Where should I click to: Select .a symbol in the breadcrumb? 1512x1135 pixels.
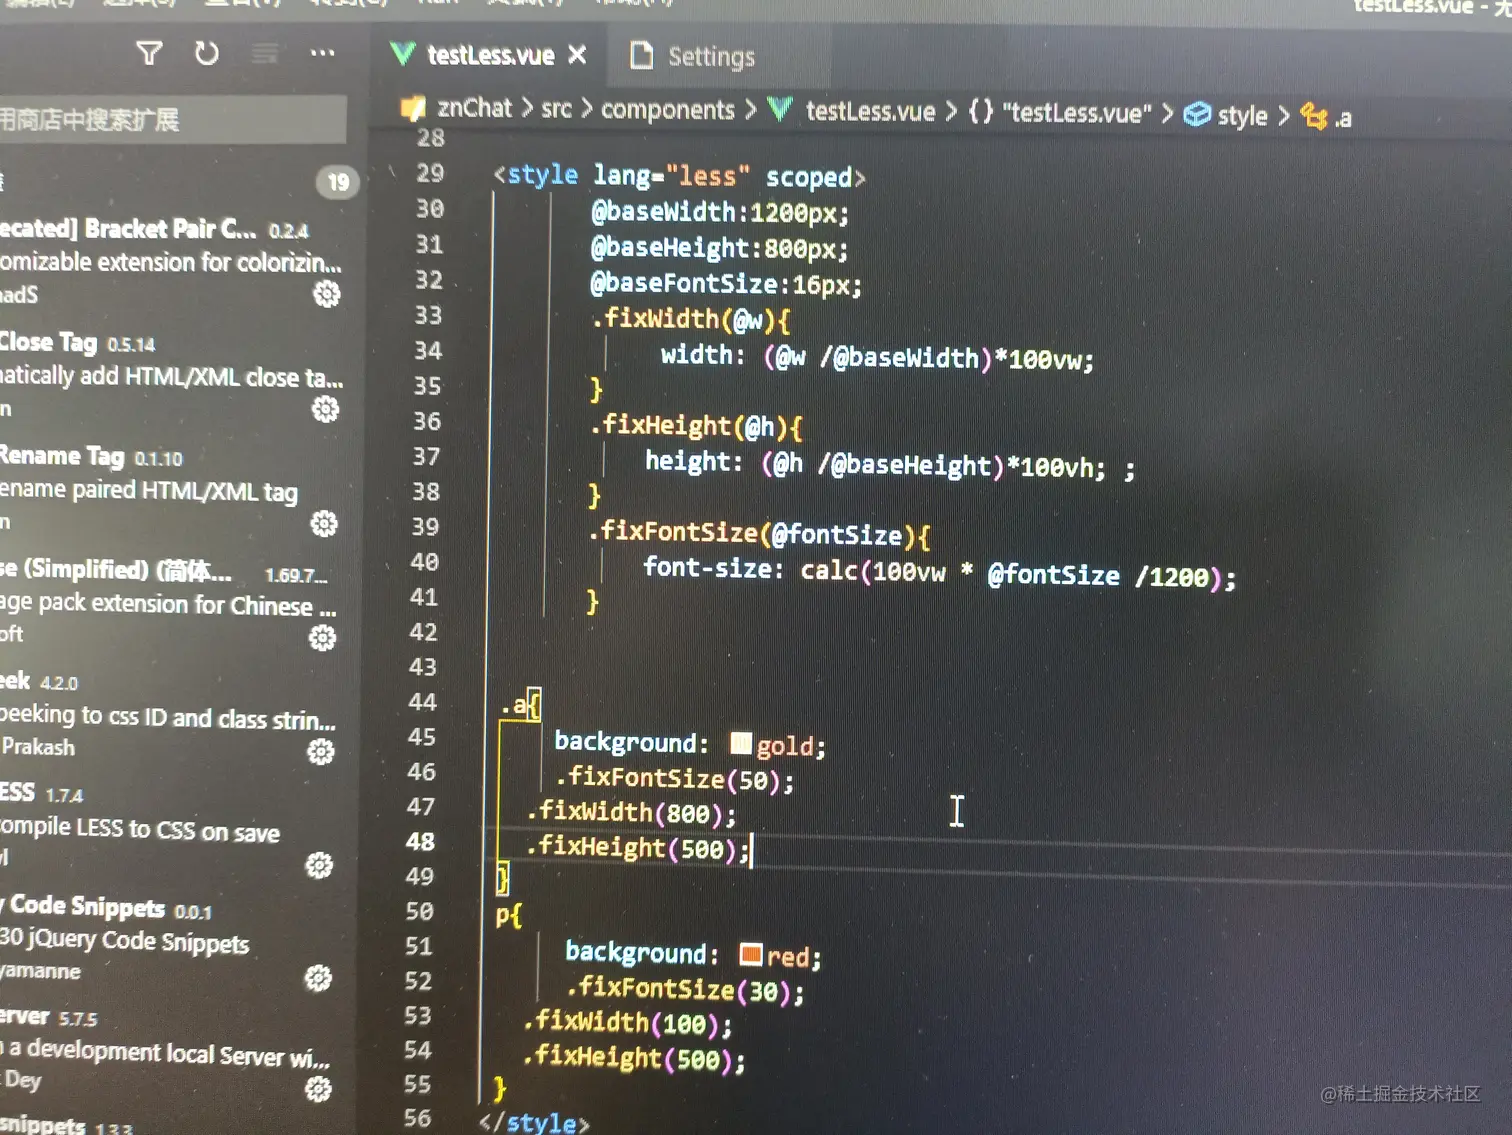click(1342, 118)
